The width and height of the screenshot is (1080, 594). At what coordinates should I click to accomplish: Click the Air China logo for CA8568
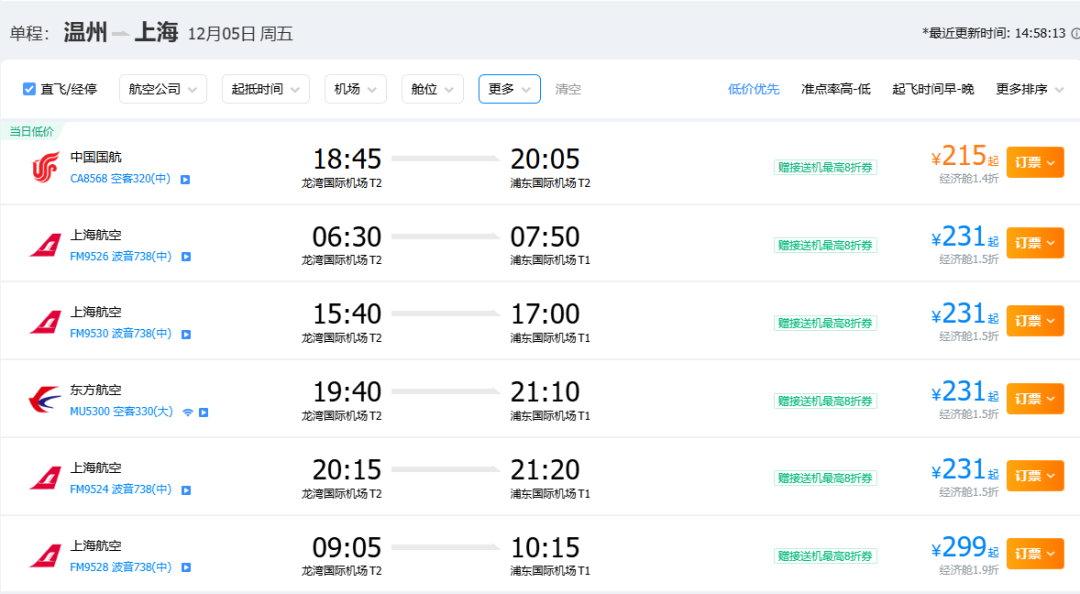[x=45, y=167]
